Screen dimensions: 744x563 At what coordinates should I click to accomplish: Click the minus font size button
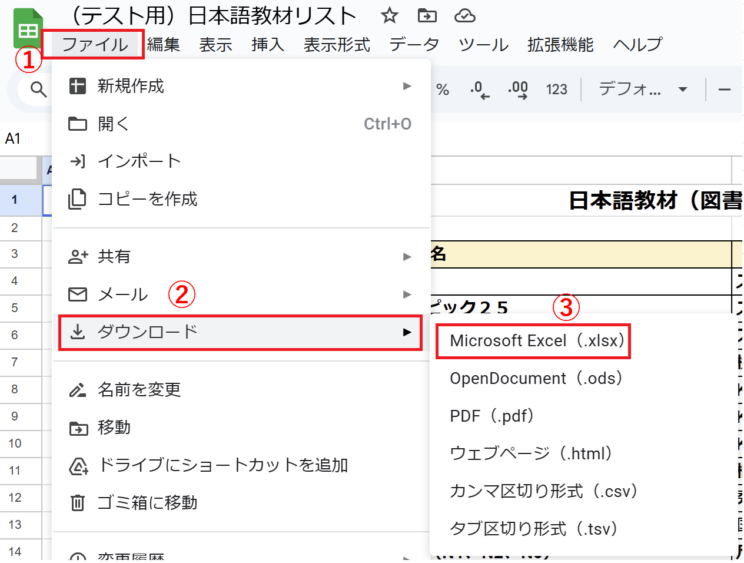[x=724, y=89]
